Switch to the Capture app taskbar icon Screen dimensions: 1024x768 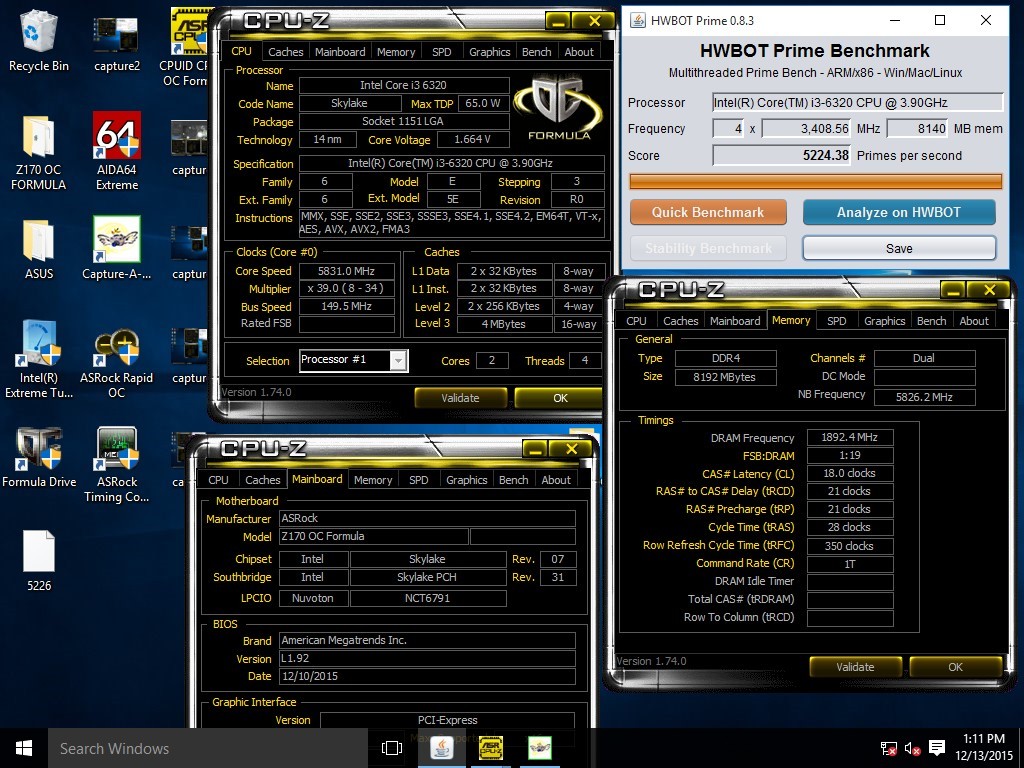pos(539,748)
